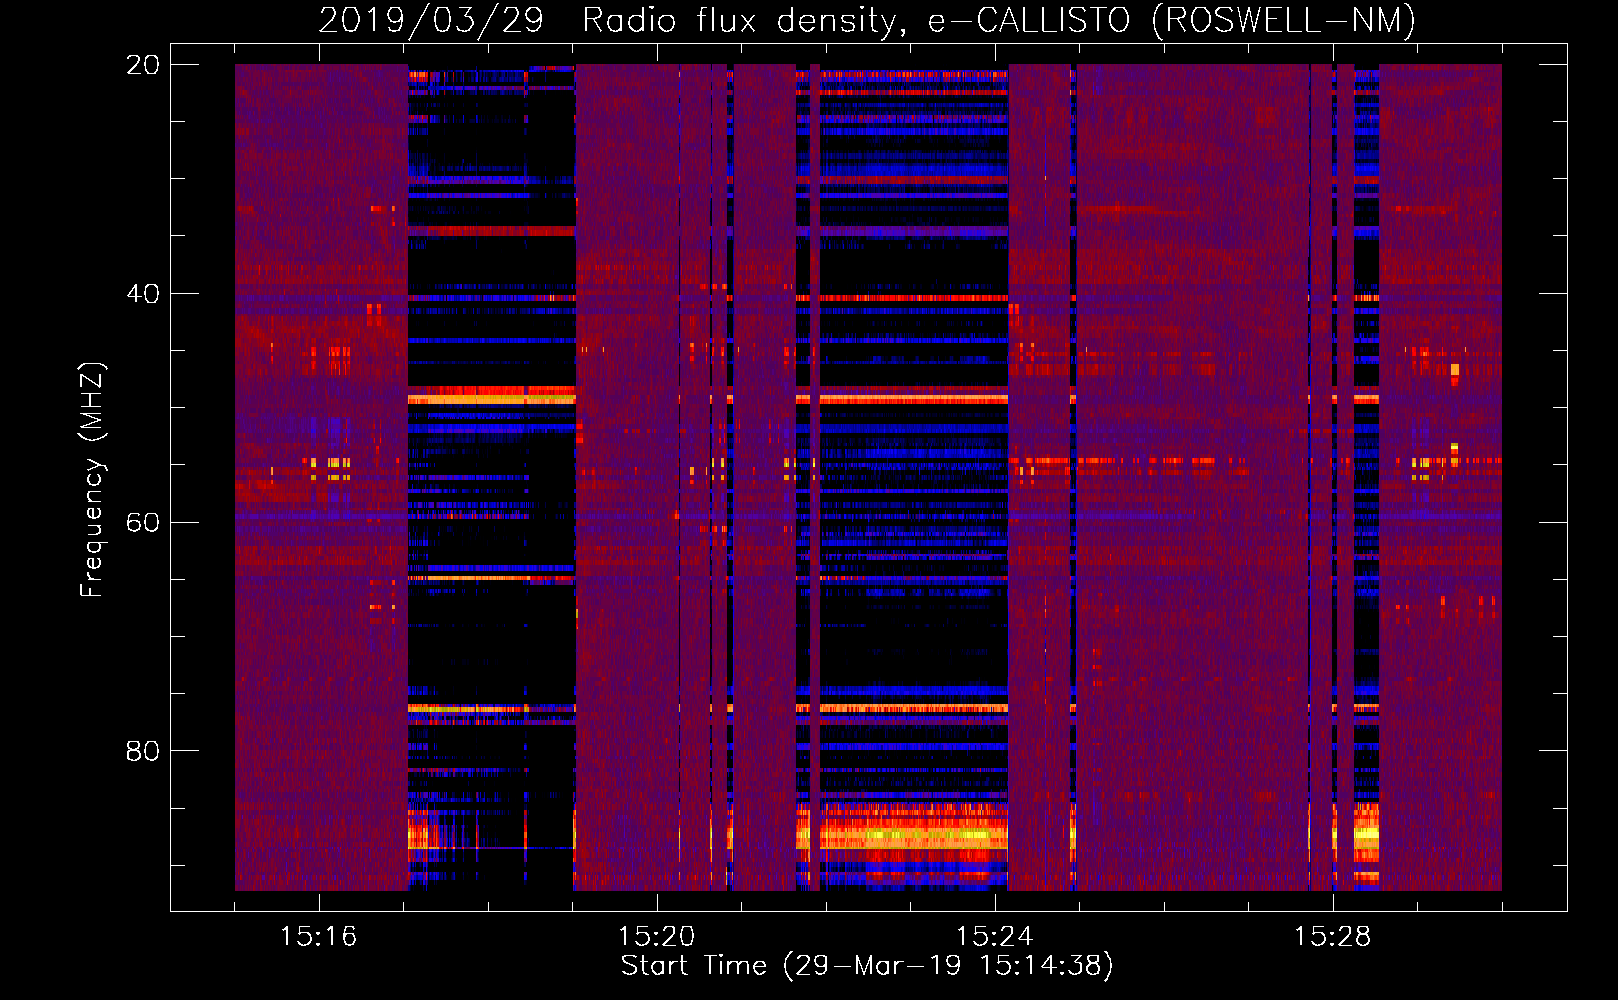
Task: Click the frequency tick label '40'
Action: coord(142,294)
